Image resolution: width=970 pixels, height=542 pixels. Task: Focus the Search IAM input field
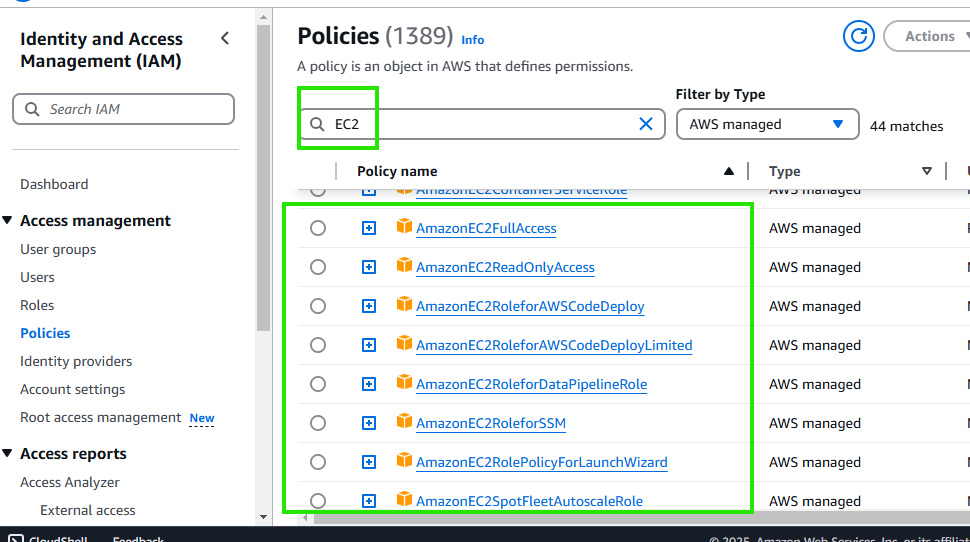click(x=123, y=110)
